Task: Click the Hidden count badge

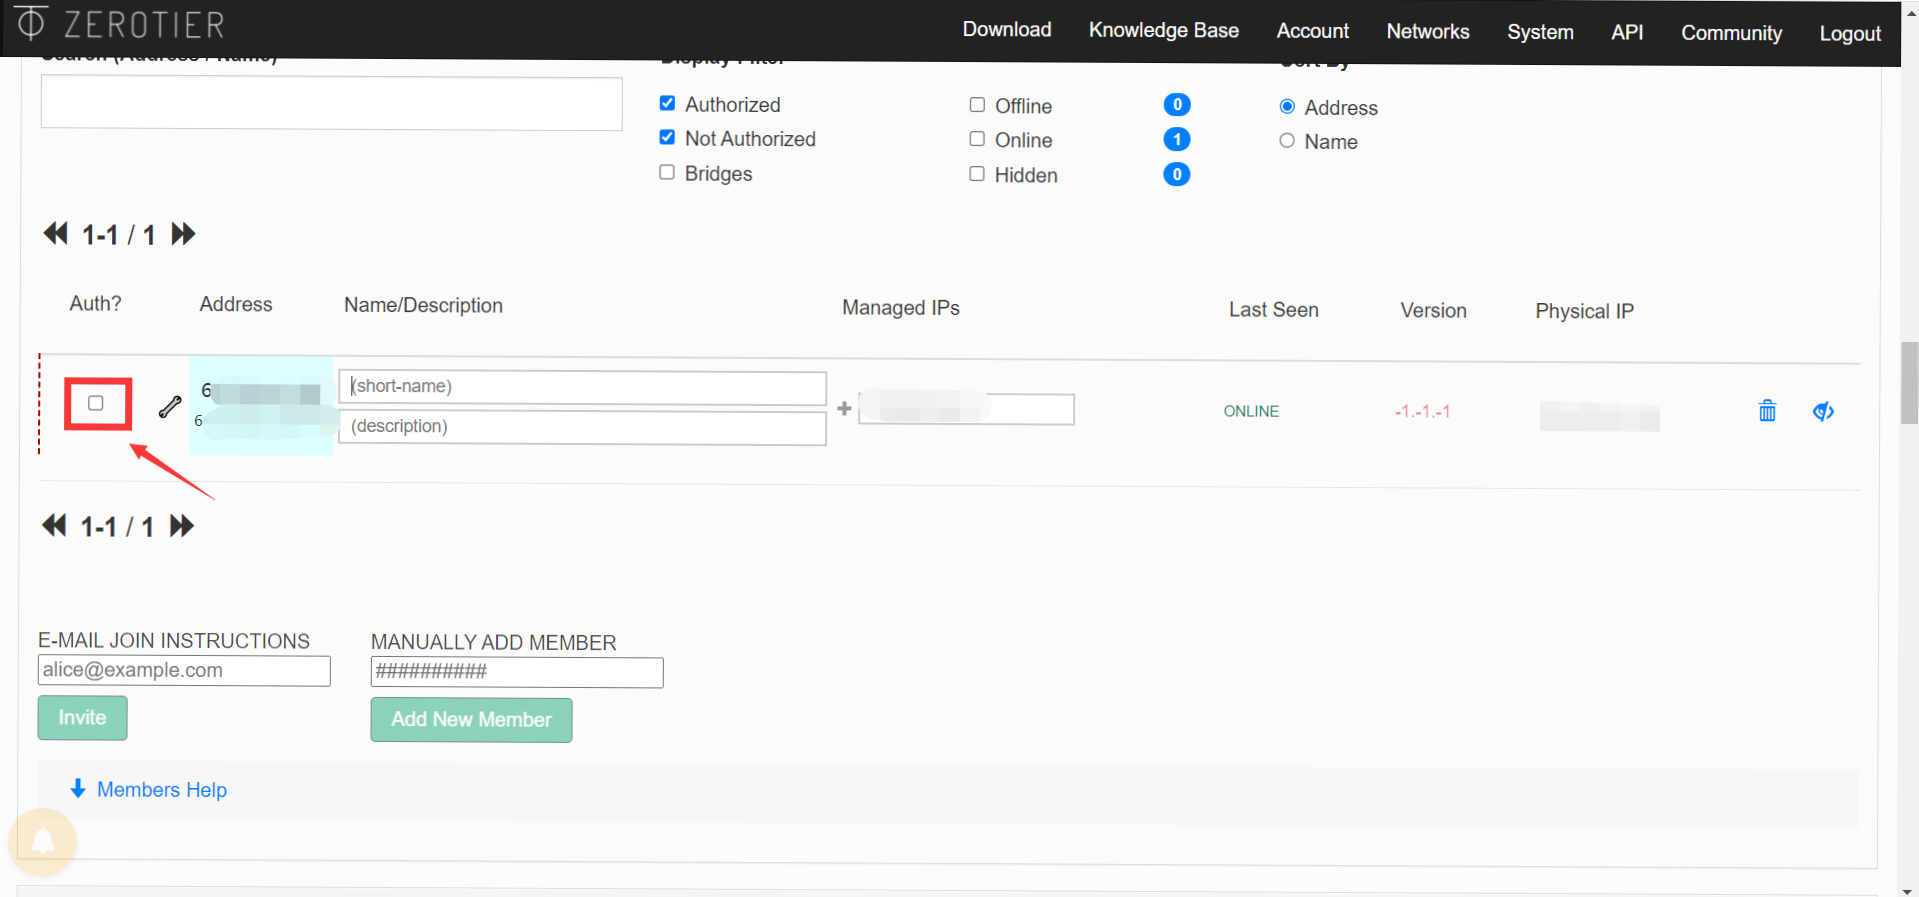Action: click(1177, 174)
